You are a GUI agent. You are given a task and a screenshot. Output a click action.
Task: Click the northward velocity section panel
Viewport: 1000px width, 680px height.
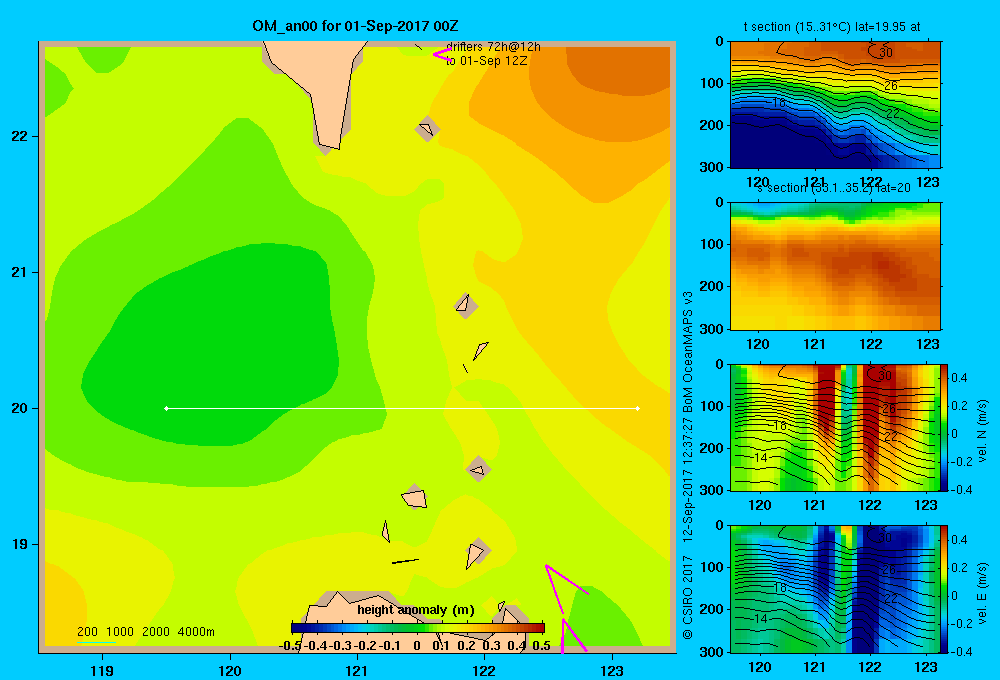point(835,427)
